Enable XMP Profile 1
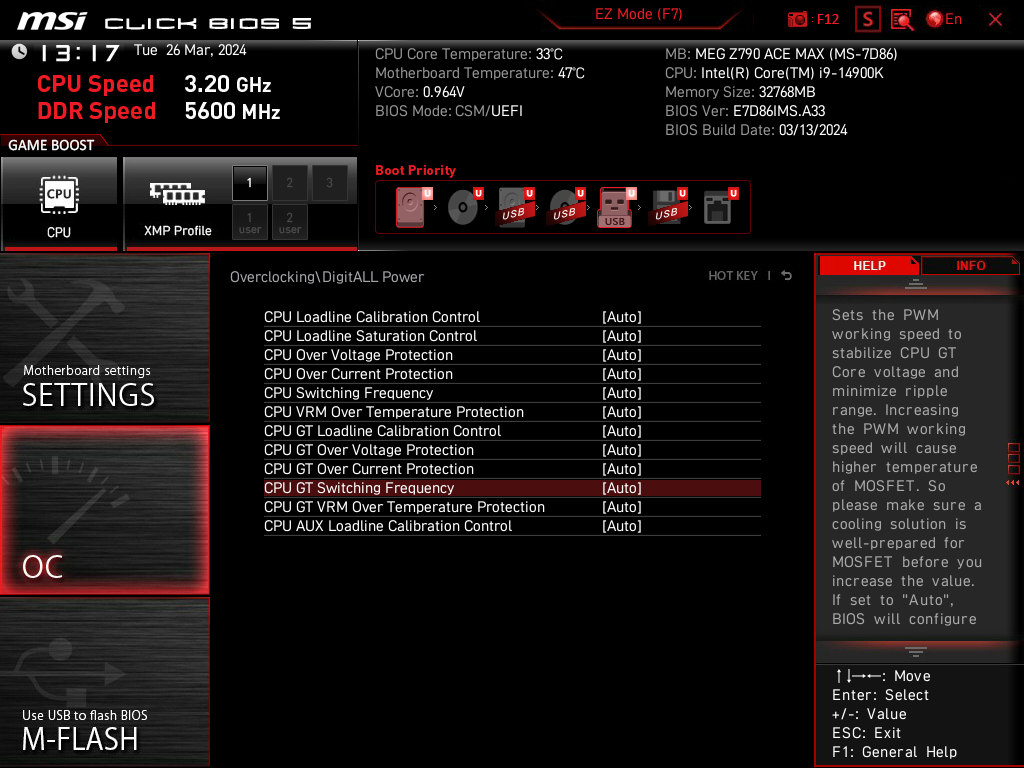 [x=249, y=183]
